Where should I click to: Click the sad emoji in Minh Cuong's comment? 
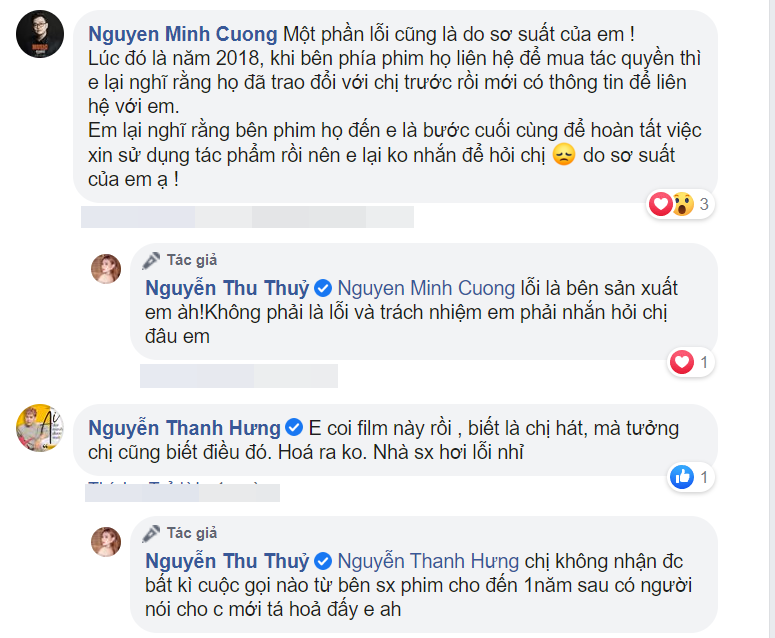pos(564,157)
